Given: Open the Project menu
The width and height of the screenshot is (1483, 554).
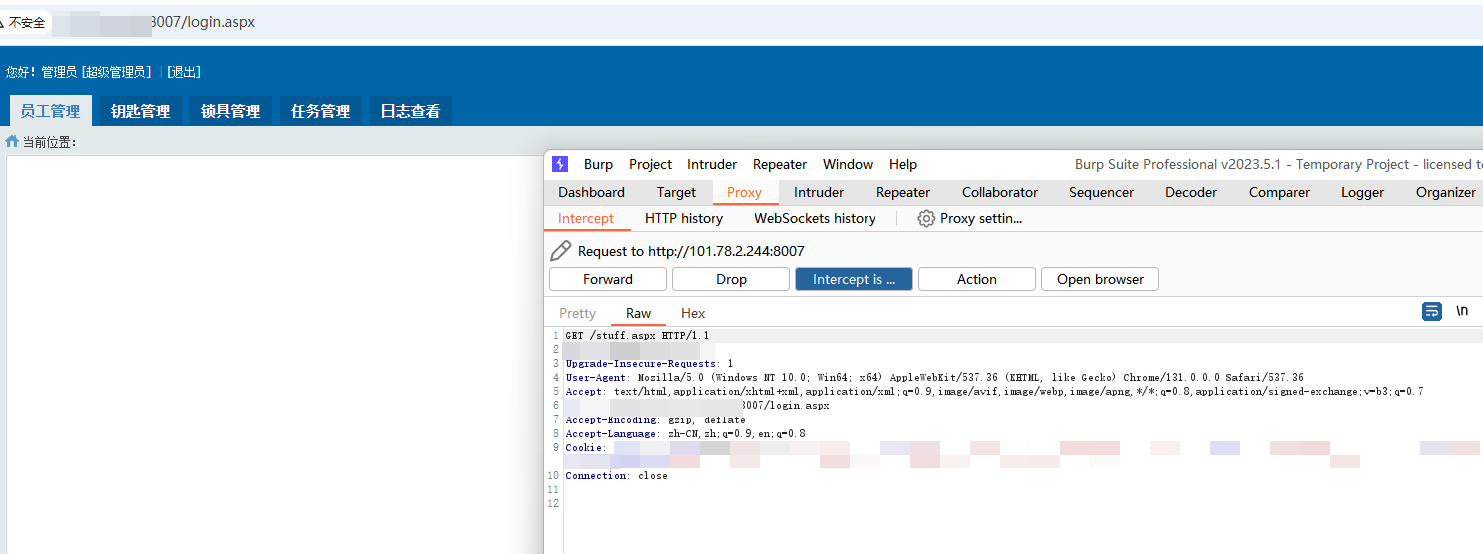Looking at the screenshot, I should coord(650,164).
